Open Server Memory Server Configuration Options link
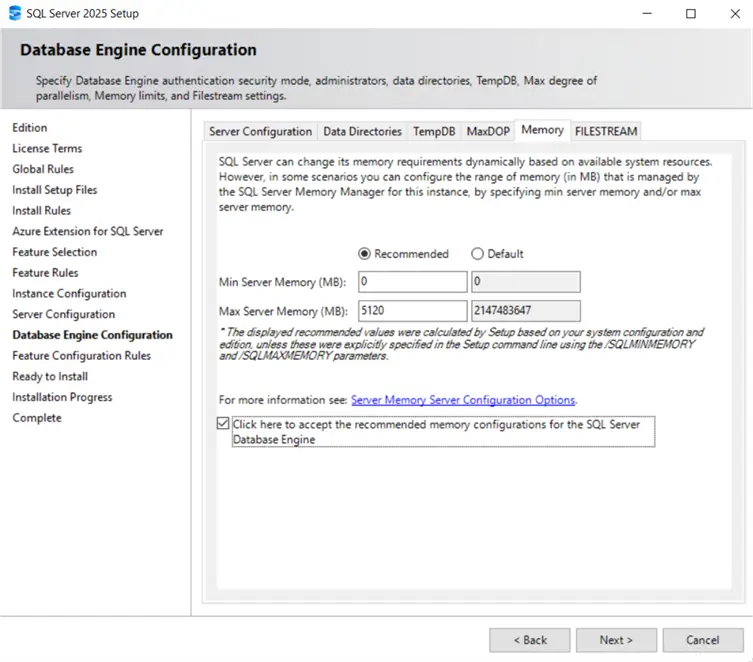 tap(463, 400)
